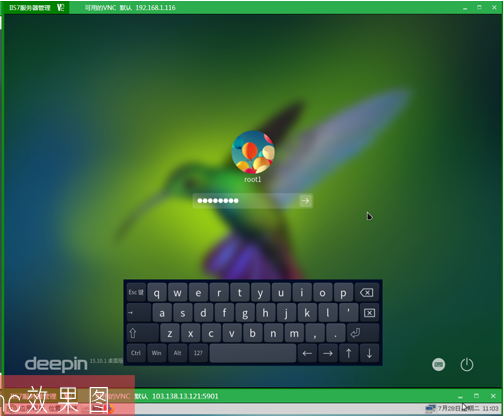Tap the up arrow key
Viewport: 503px width, 416px height.
[349, 353]
